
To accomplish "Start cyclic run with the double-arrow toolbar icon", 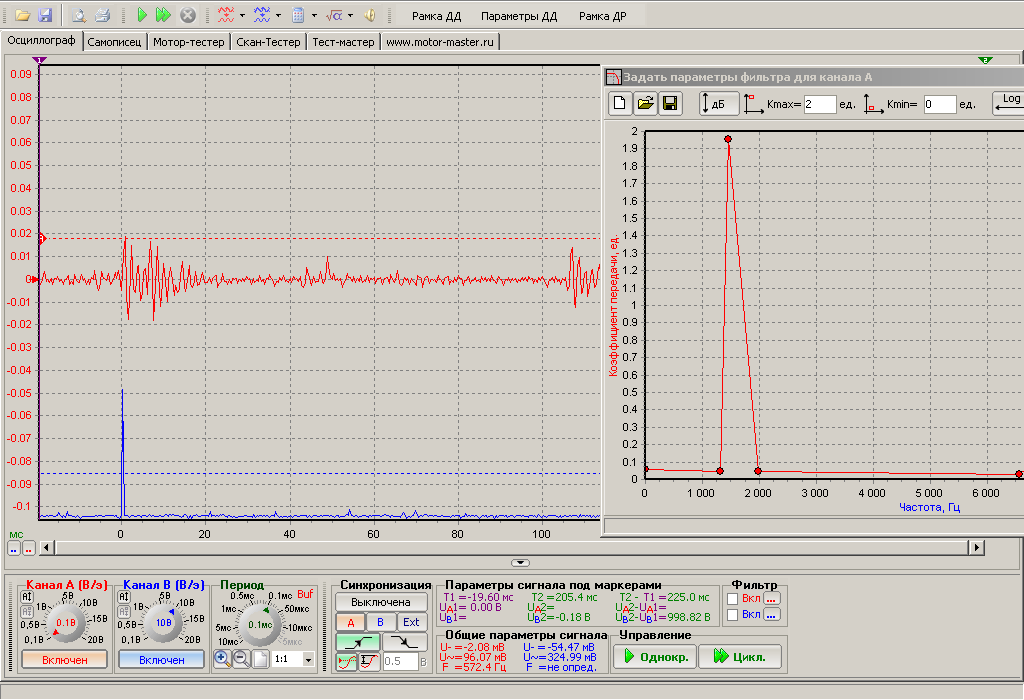I will point(163,15).
